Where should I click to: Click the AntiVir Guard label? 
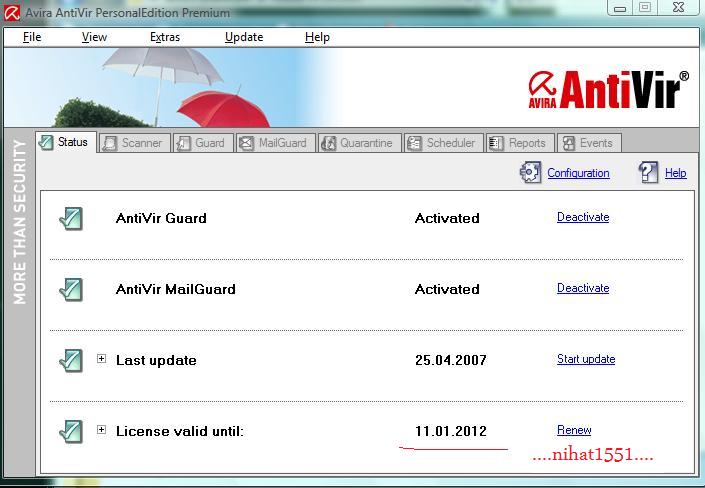coord(161,219)
